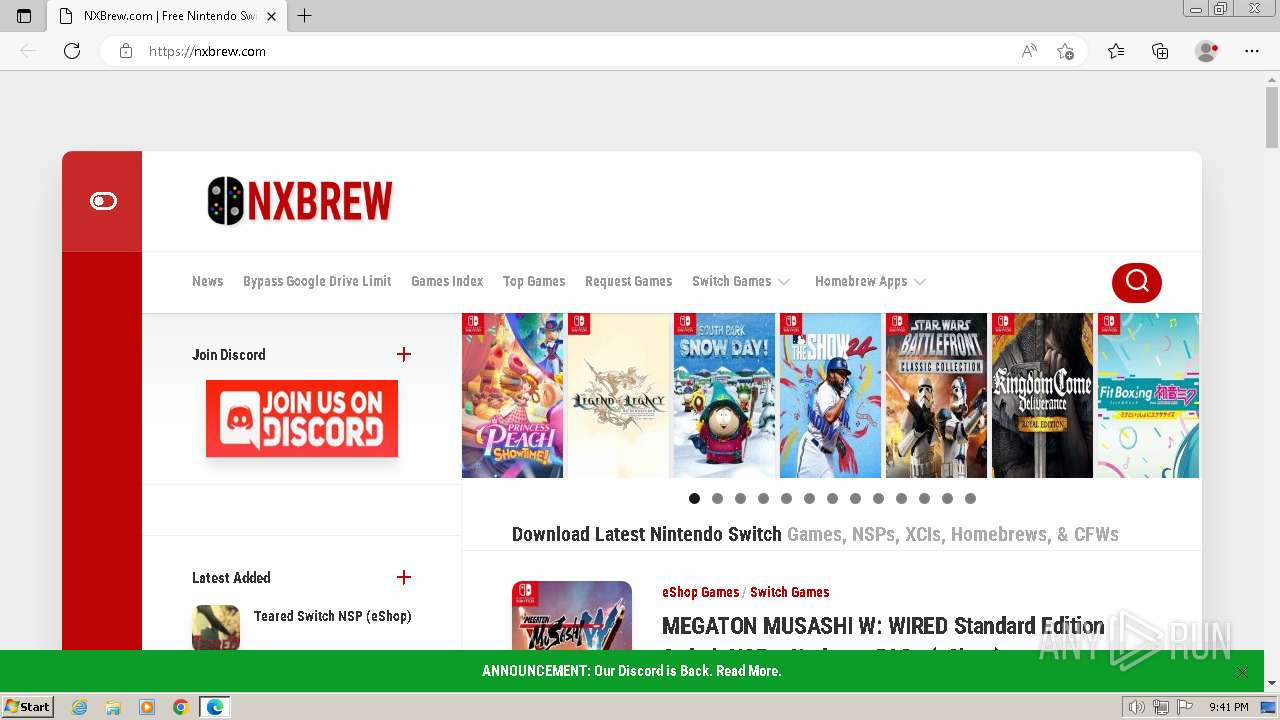Add this page to favorites

tap(1065, 51)
